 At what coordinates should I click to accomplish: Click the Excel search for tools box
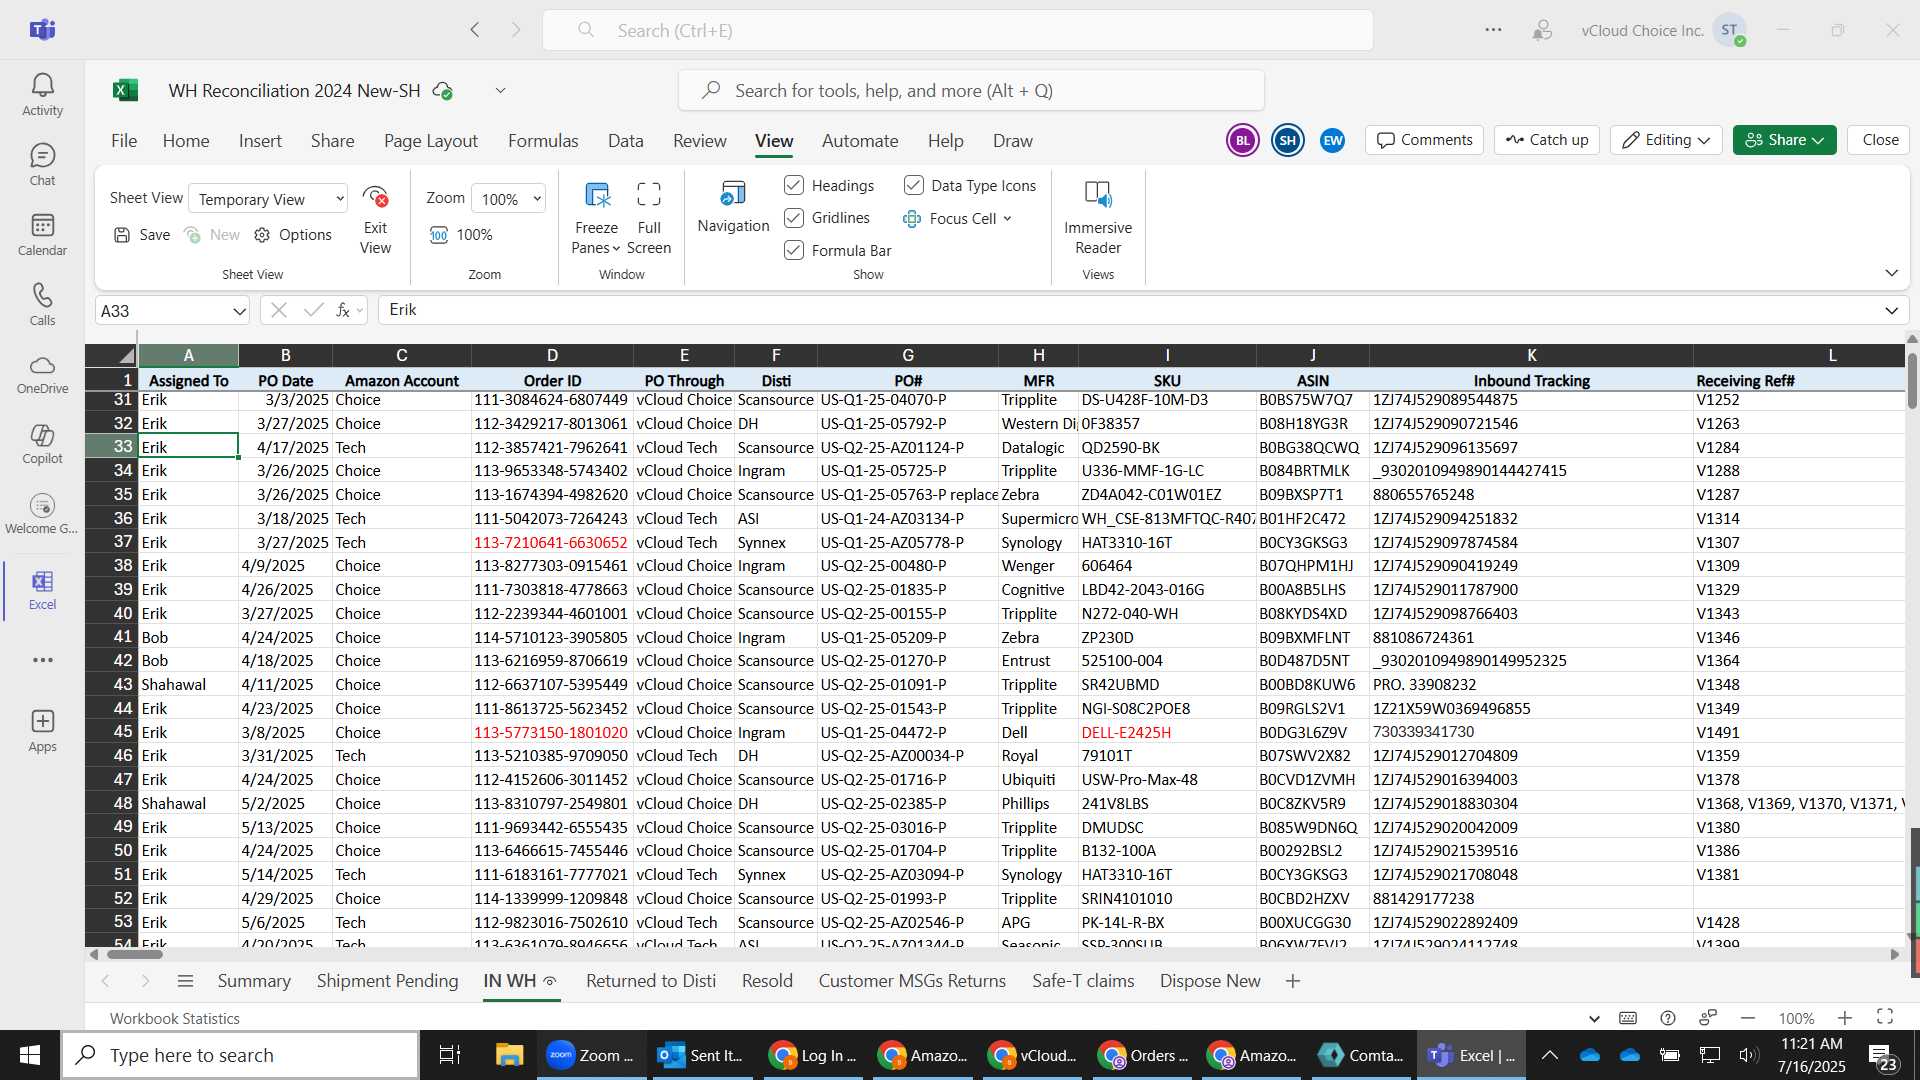tap(971, 91)
